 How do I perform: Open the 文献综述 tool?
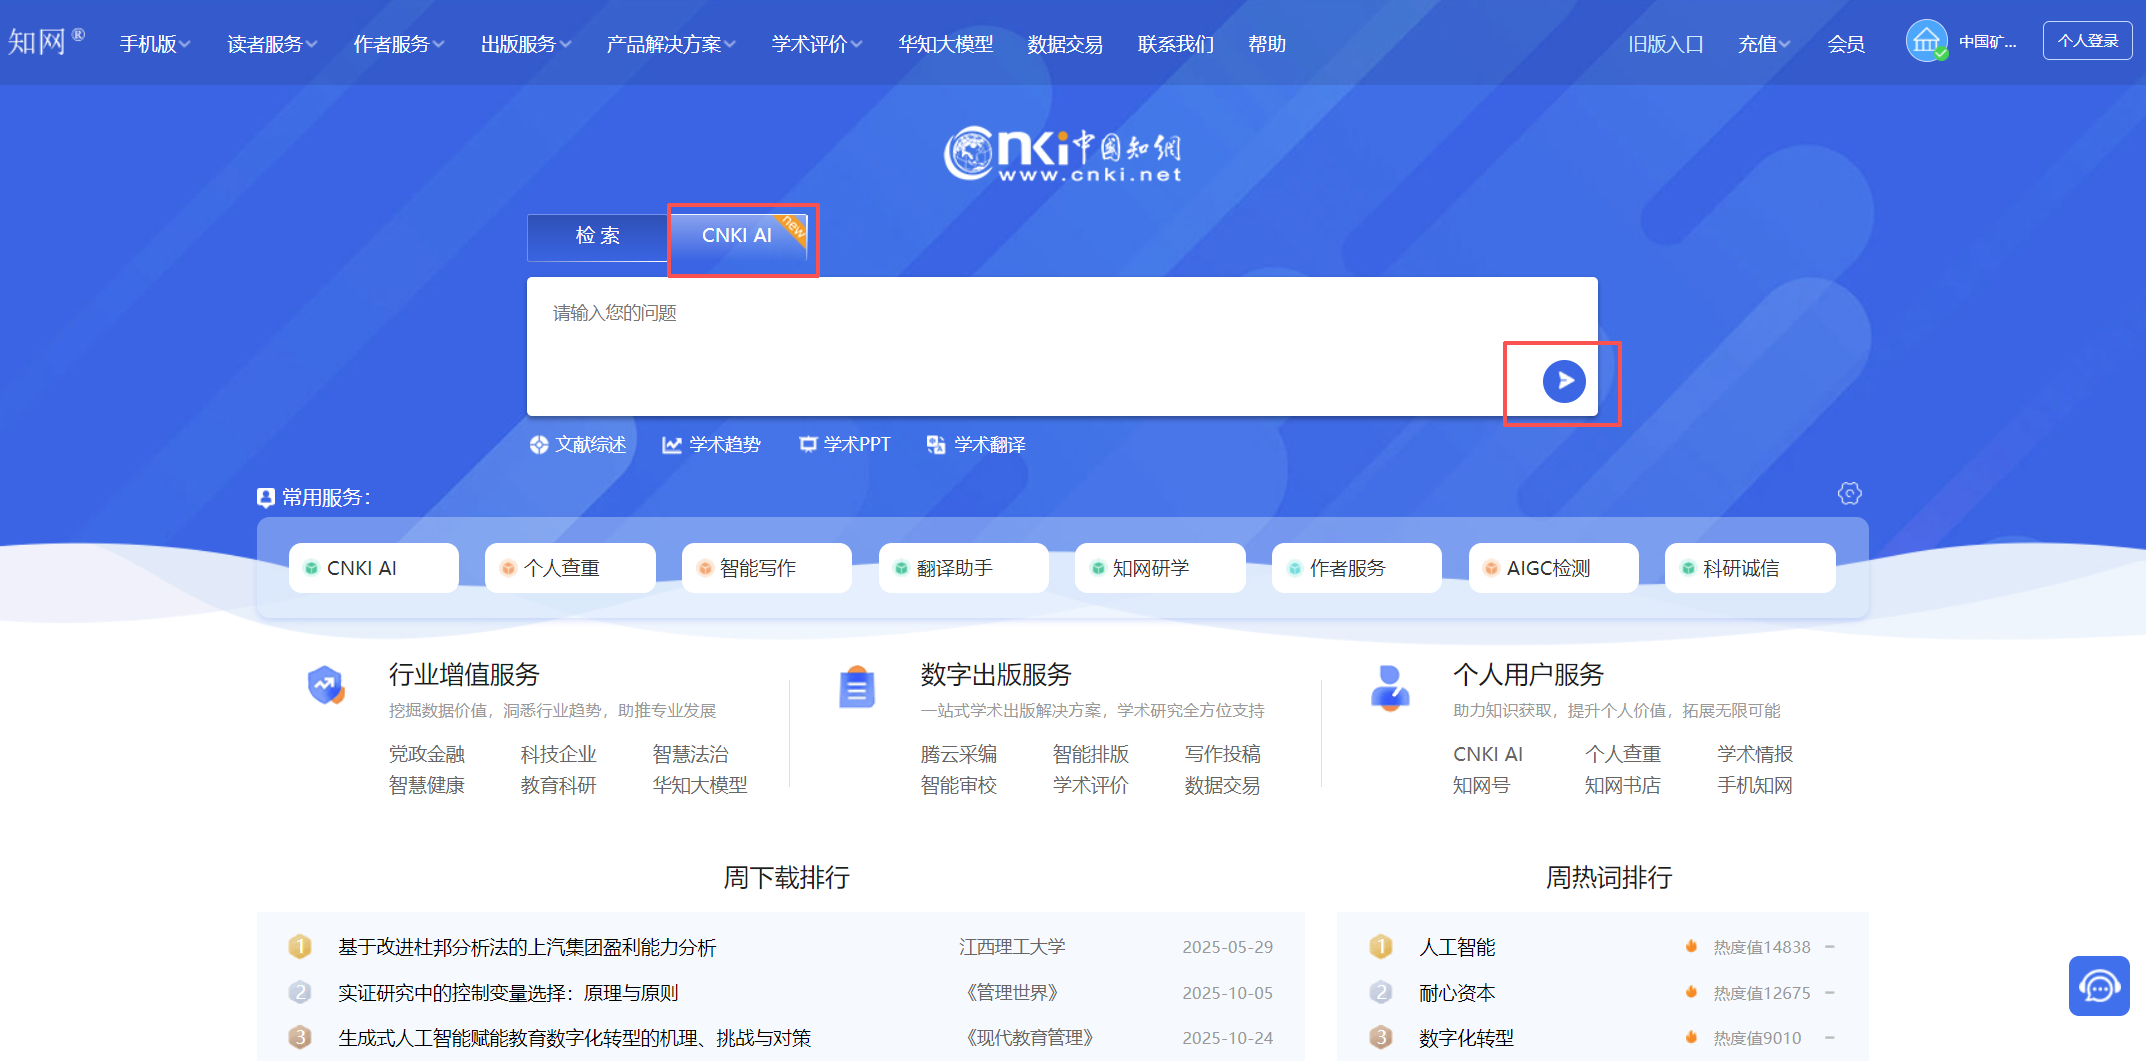578,445
